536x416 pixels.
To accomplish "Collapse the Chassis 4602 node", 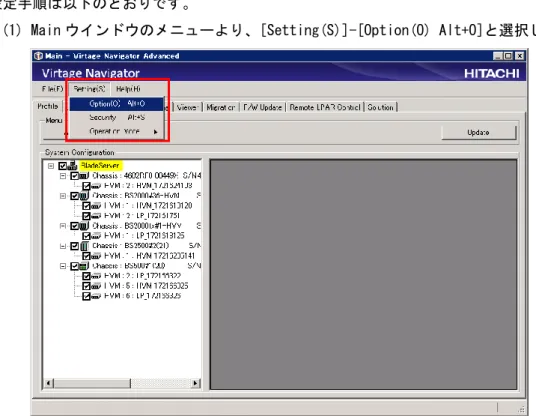I will click(63, 176).
